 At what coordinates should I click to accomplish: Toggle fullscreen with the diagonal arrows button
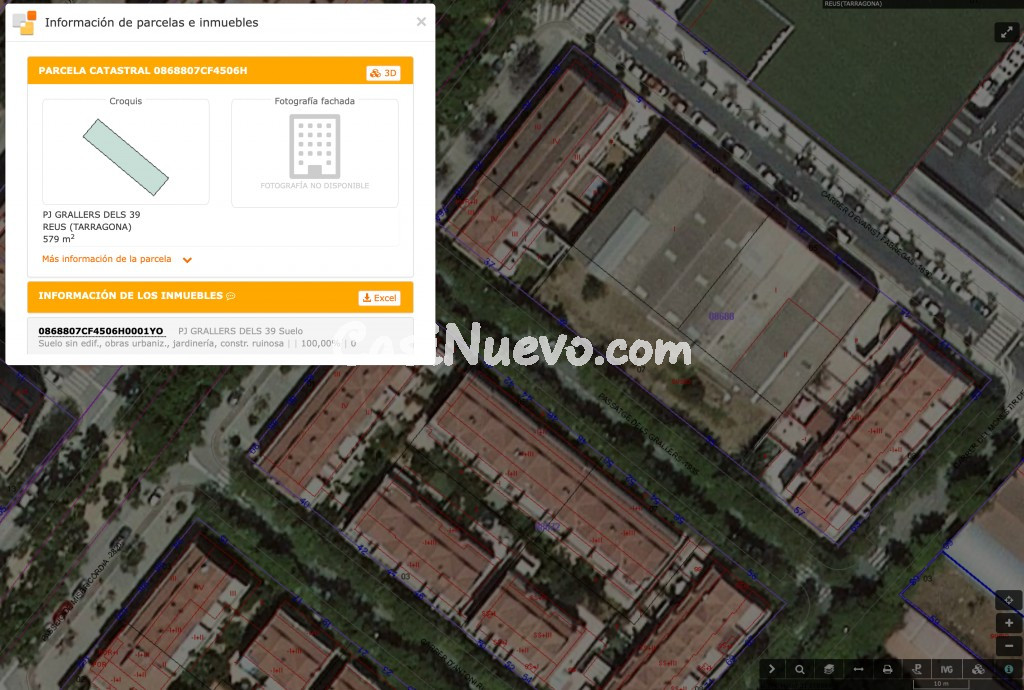tap(1006, 31)
